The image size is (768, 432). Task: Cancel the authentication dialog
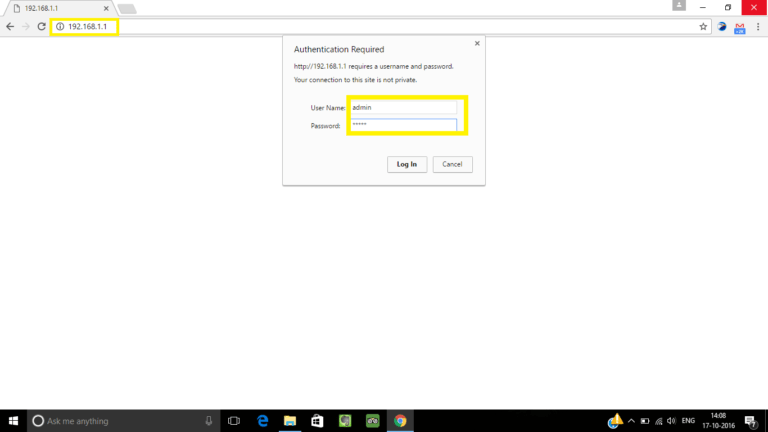click(x=453, y=165)
